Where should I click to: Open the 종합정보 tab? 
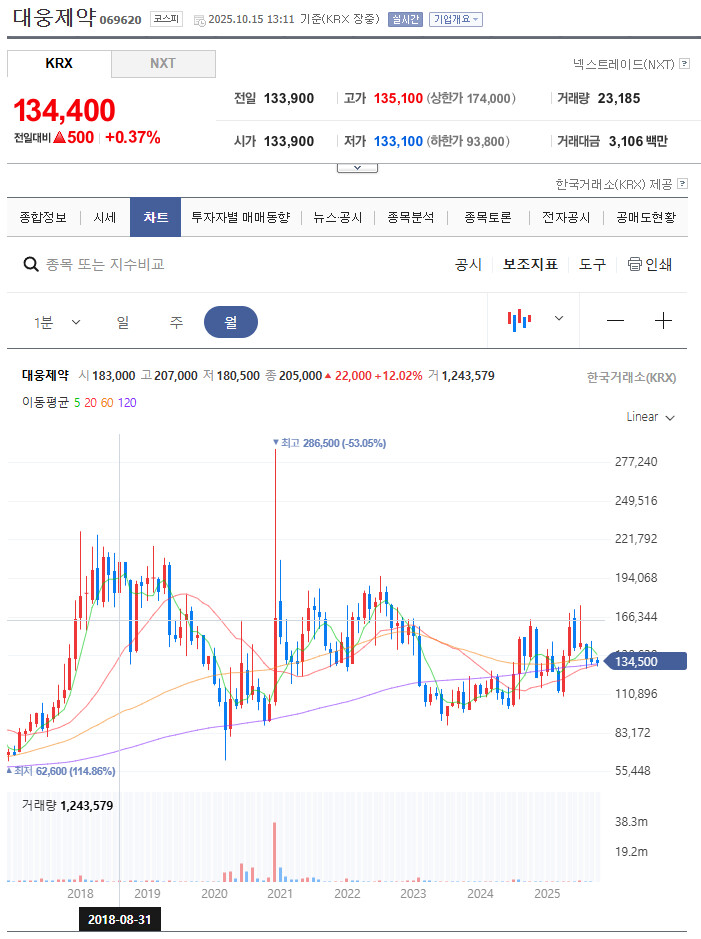point(43,217)
